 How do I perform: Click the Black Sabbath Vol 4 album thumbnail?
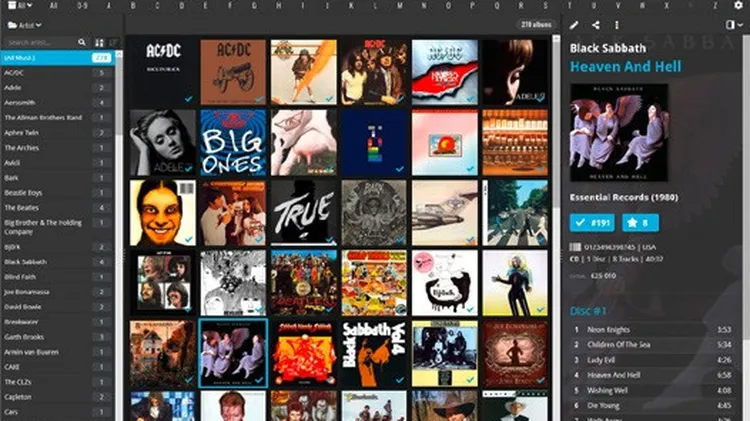point(374,354)
